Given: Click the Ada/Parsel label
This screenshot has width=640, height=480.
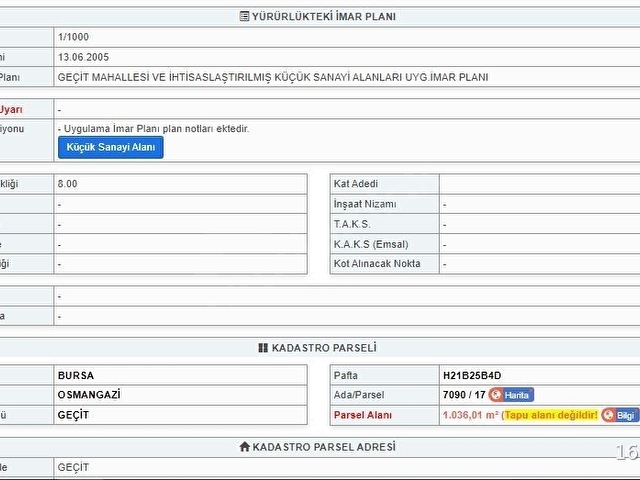Looking at the screenshot, I should 359,395.
